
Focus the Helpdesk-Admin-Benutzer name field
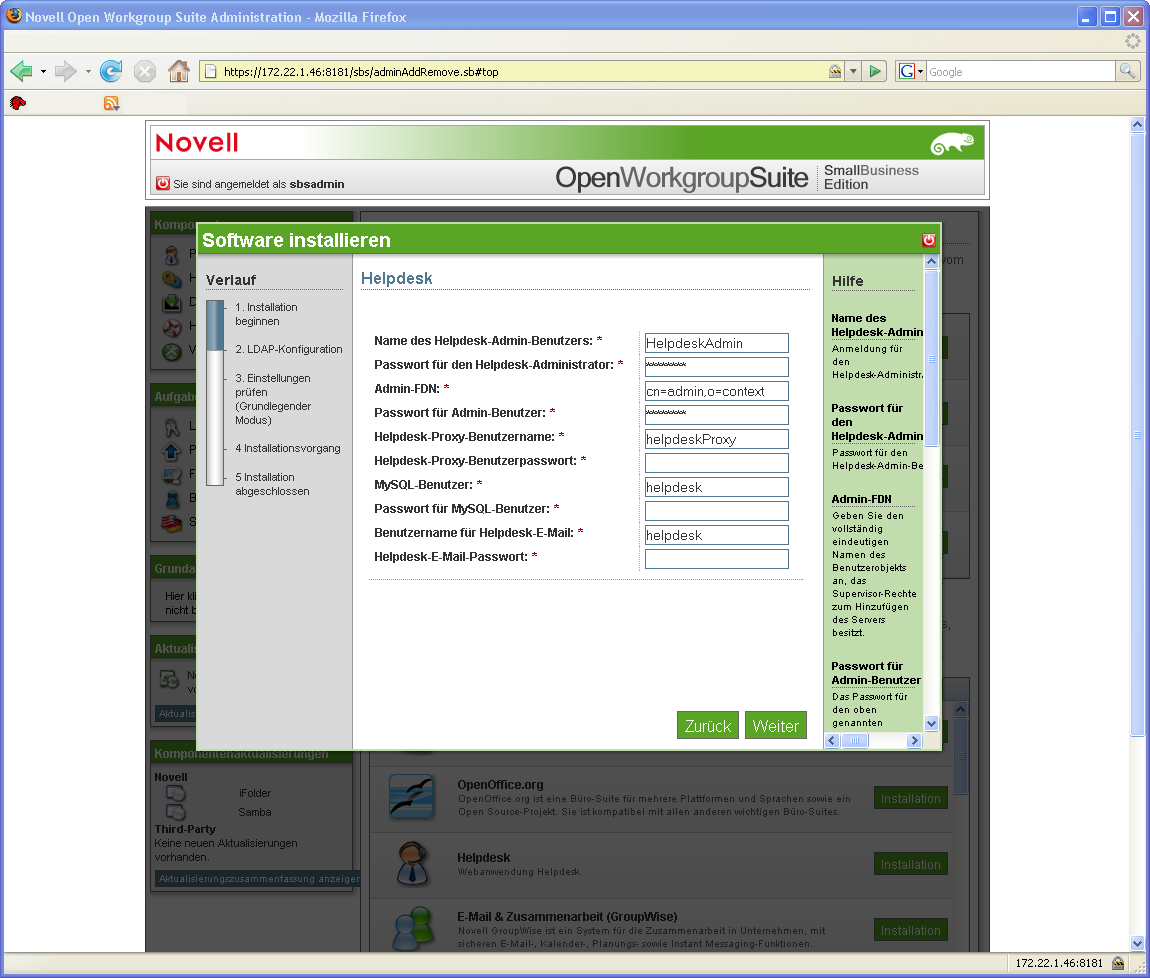pyautogui.click(x=717, y=343)
